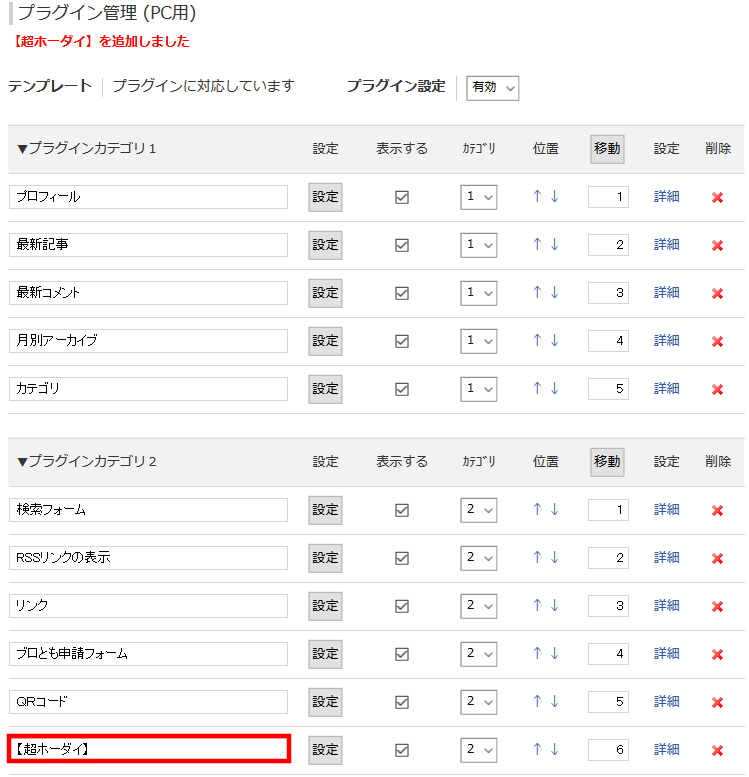Move QRコード plugin up
Viewport: 749px width, 777px height.
[x=537, y=702]
